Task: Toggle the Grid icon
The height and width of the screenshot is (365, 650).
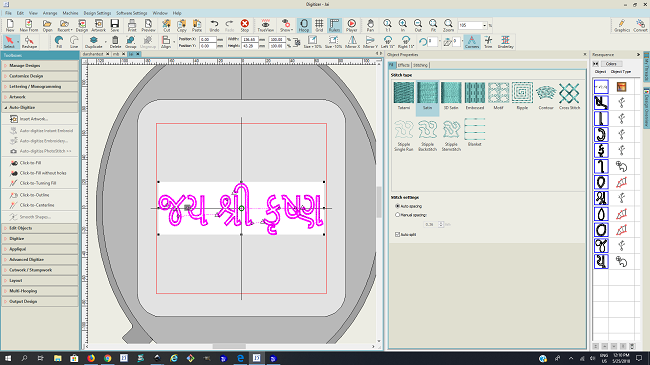Action: [319, 25]
